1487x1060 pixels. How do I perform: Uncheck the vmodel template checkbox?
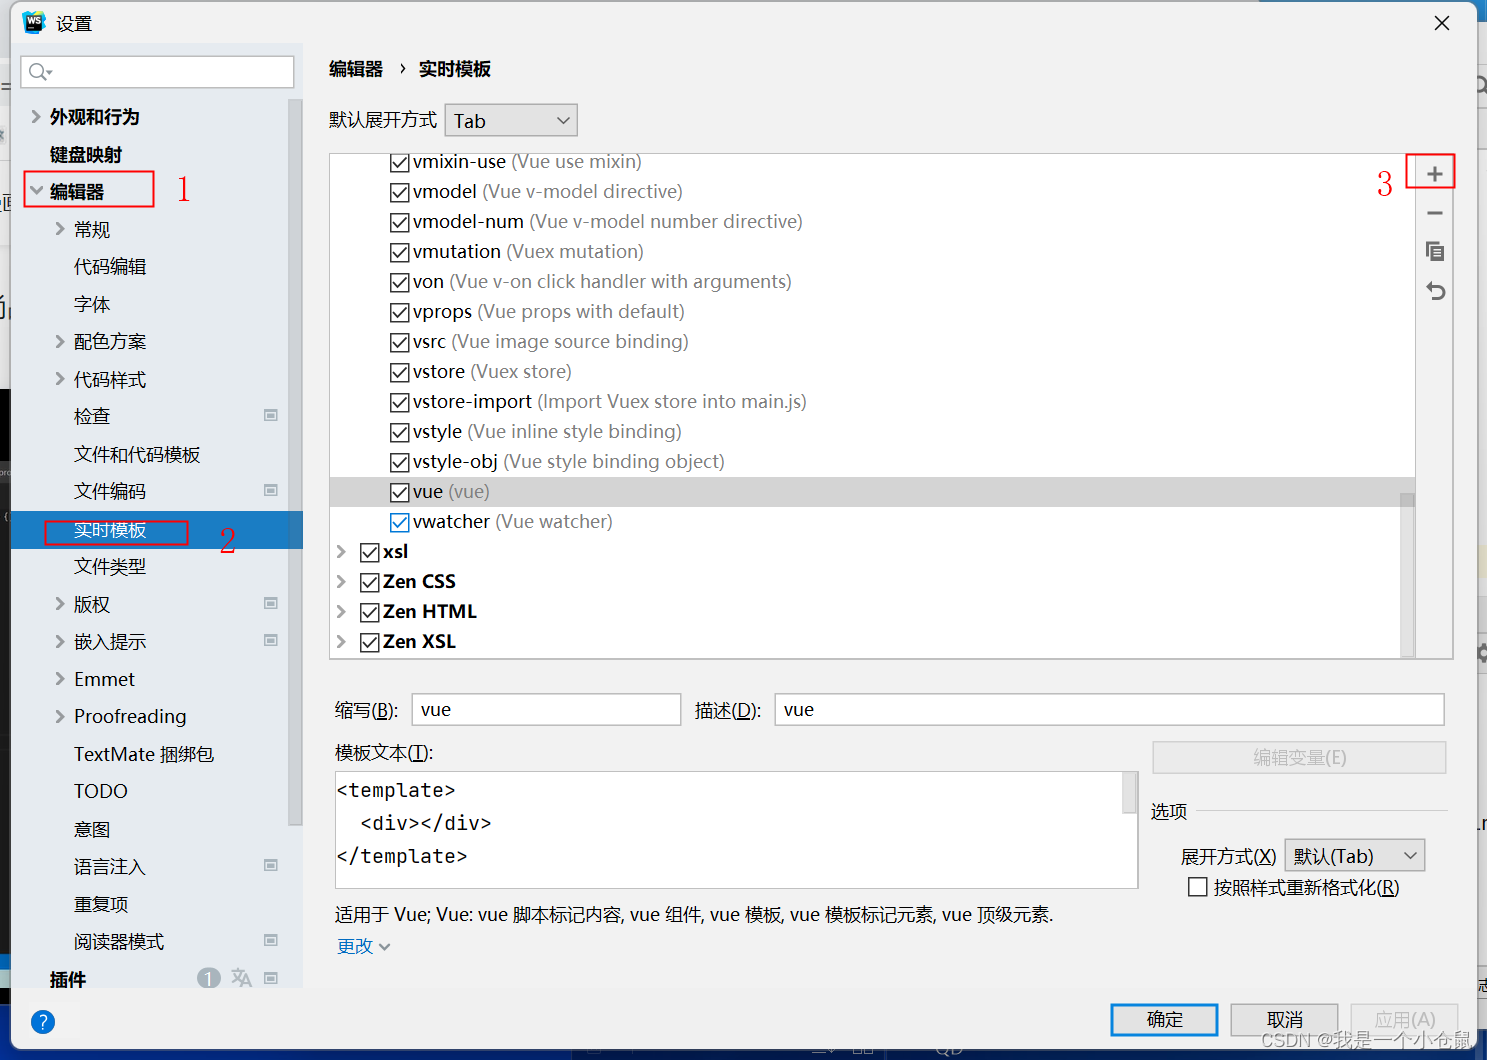[x=399, y=192]
